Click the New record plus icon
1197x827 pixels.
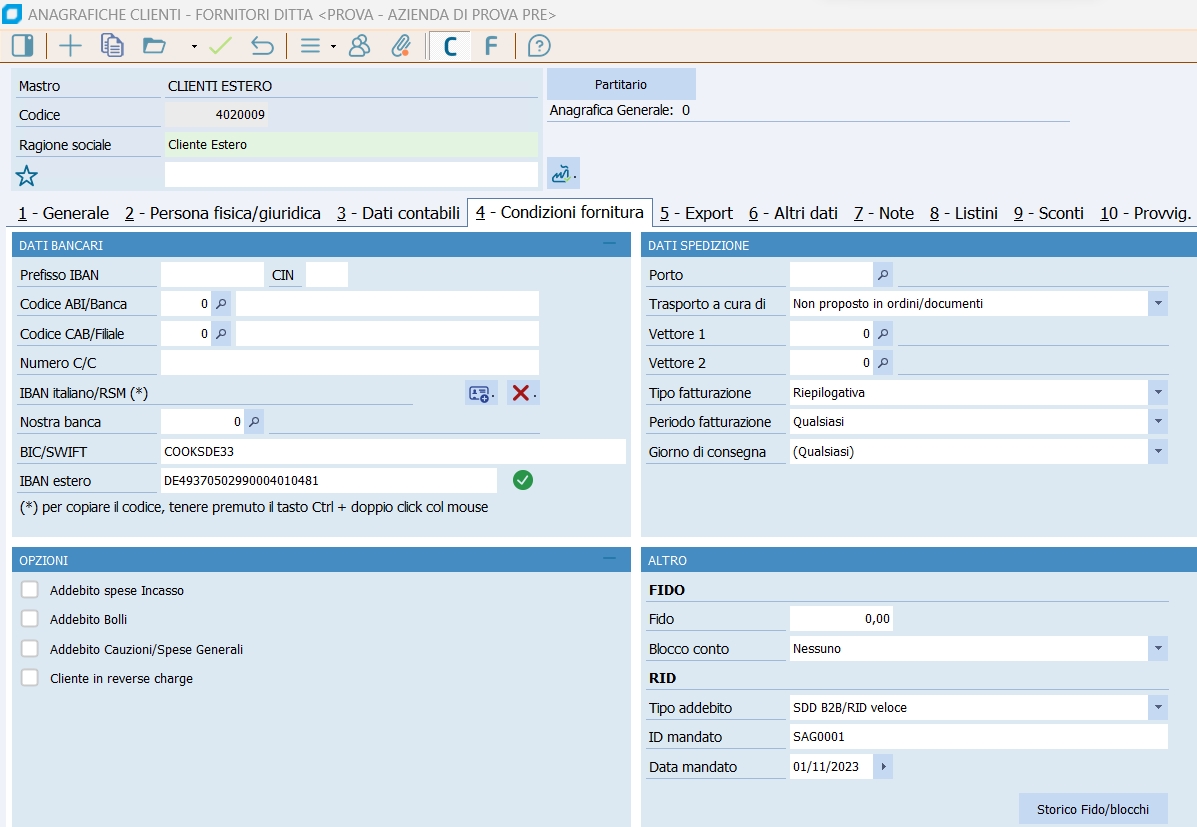point(71,46)
